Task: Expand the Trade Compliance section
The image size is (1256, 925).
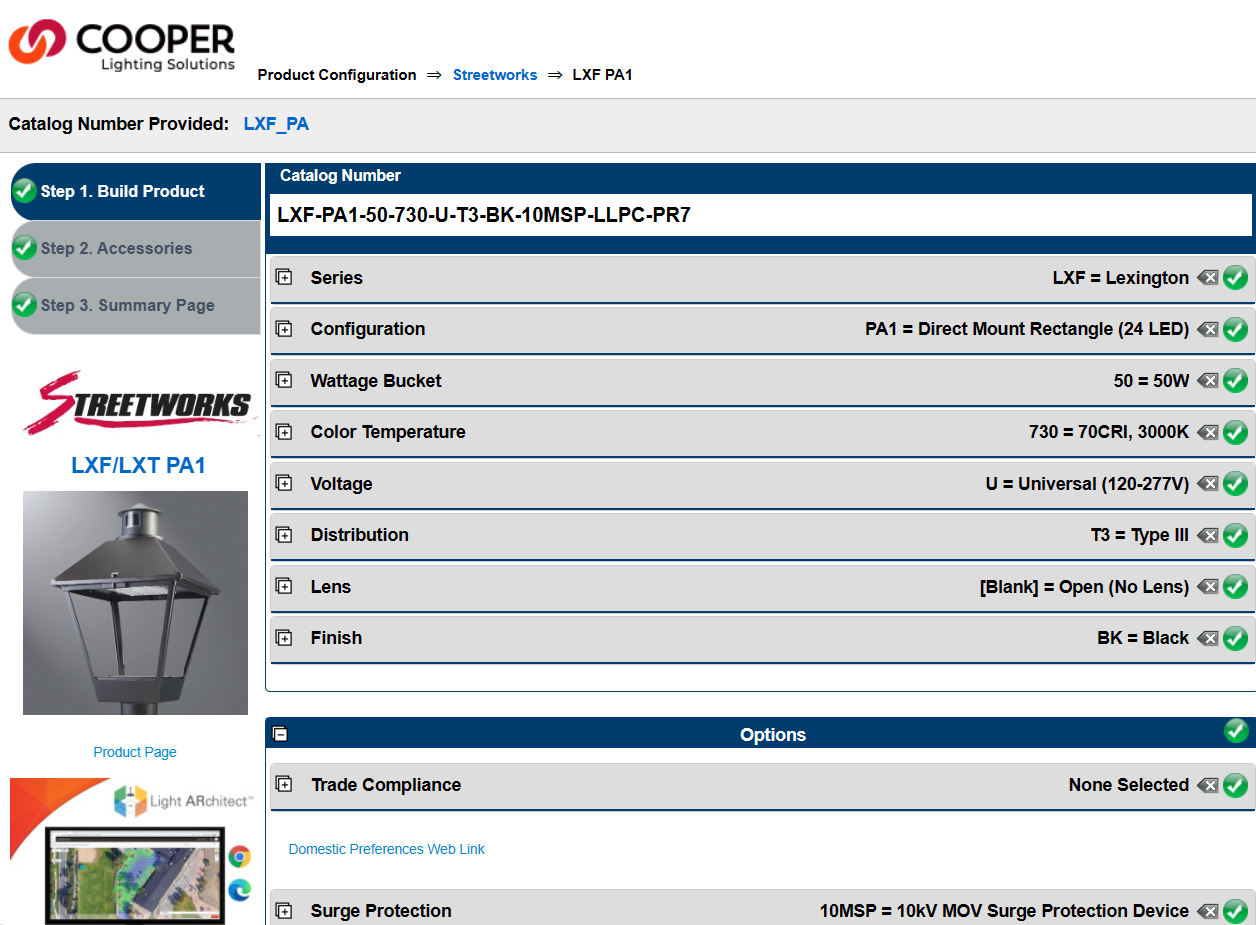Action: coord(284,785)
